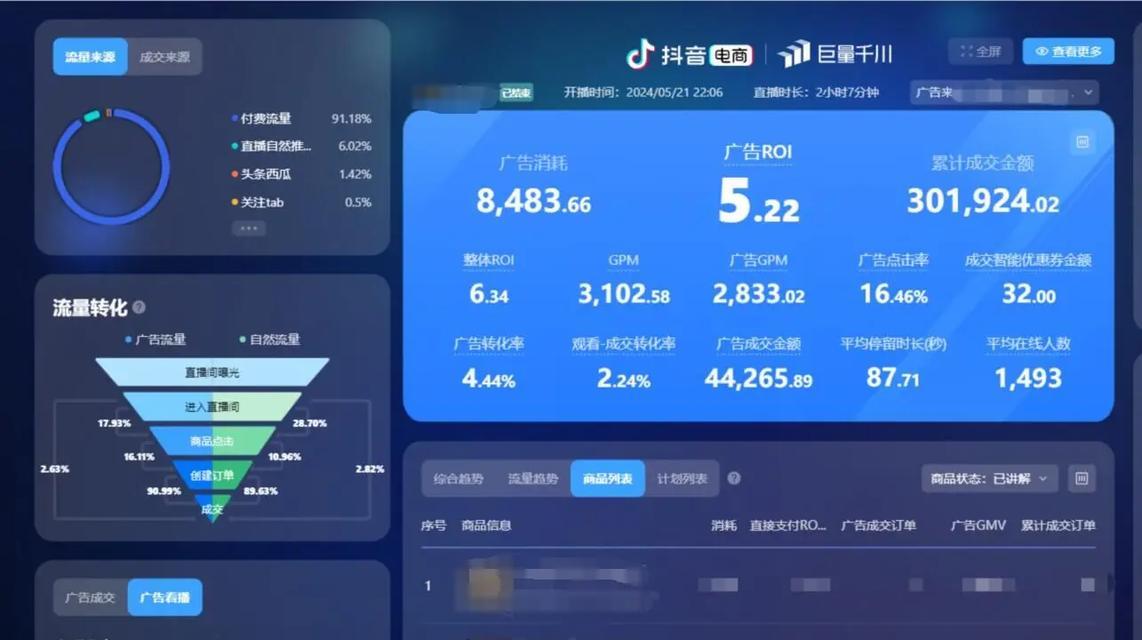This screenshot has height=640, width=1142.
Task: Click 开播时间 2024/05/21 22:06 text
Action: 643,93
